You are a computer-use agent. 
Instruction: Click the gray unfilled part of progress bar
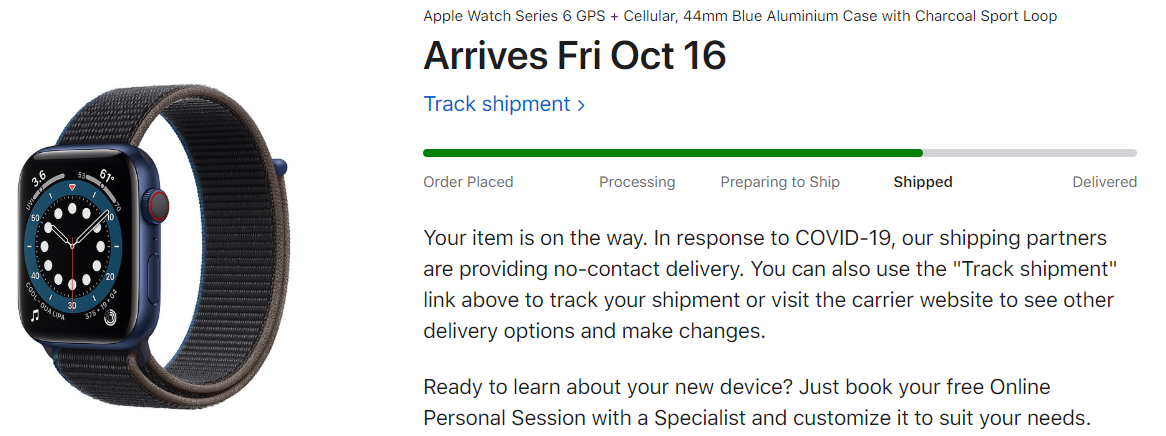point(1030,153)
